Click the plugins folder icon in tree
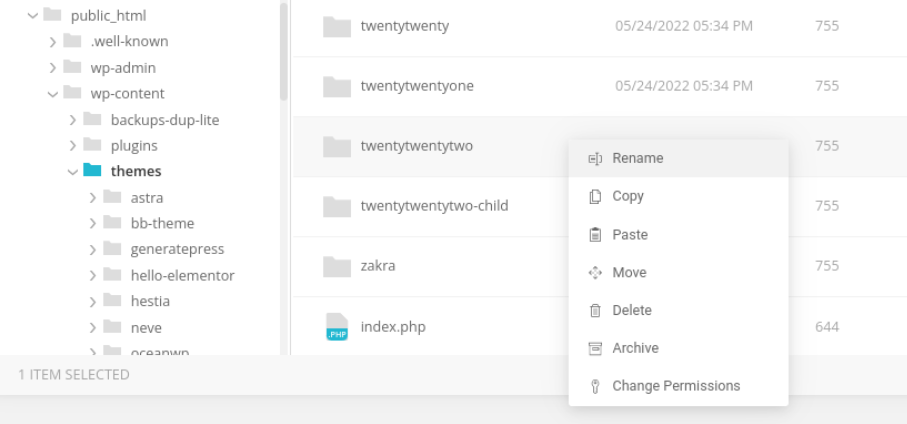This screenshot has height=424, width=907. (x=93, y=144)
